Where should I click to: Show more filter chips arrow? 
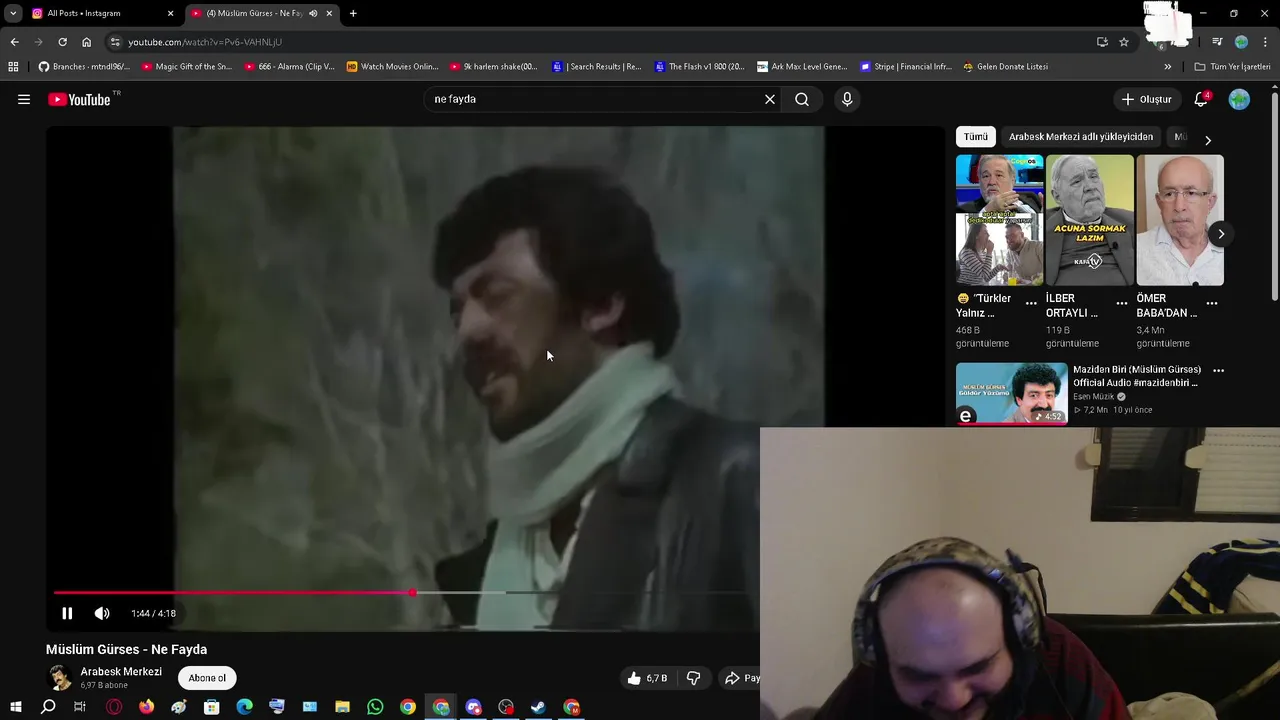(1207, 140)
